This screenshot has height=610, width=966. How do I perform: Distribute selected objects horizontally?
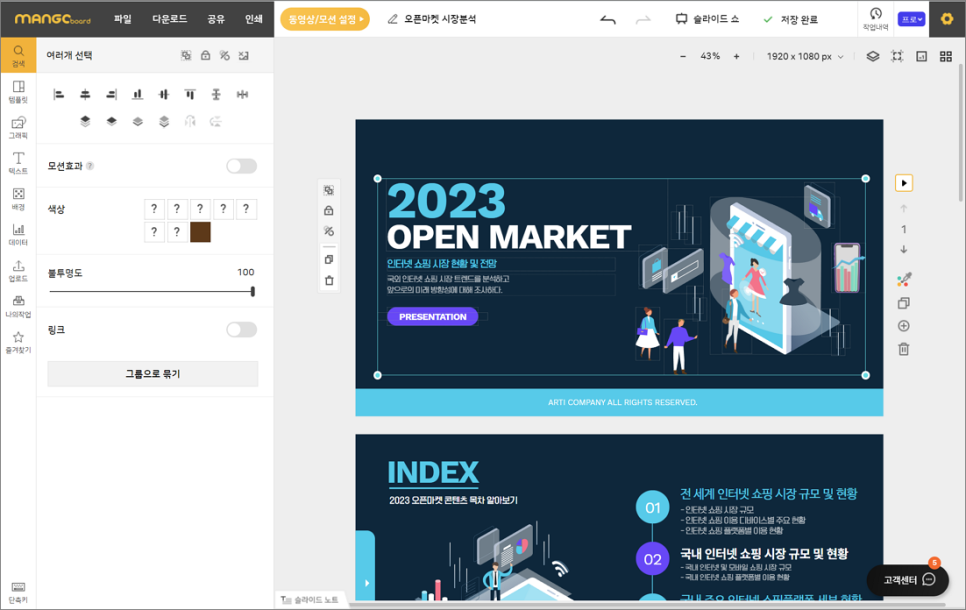242,94
